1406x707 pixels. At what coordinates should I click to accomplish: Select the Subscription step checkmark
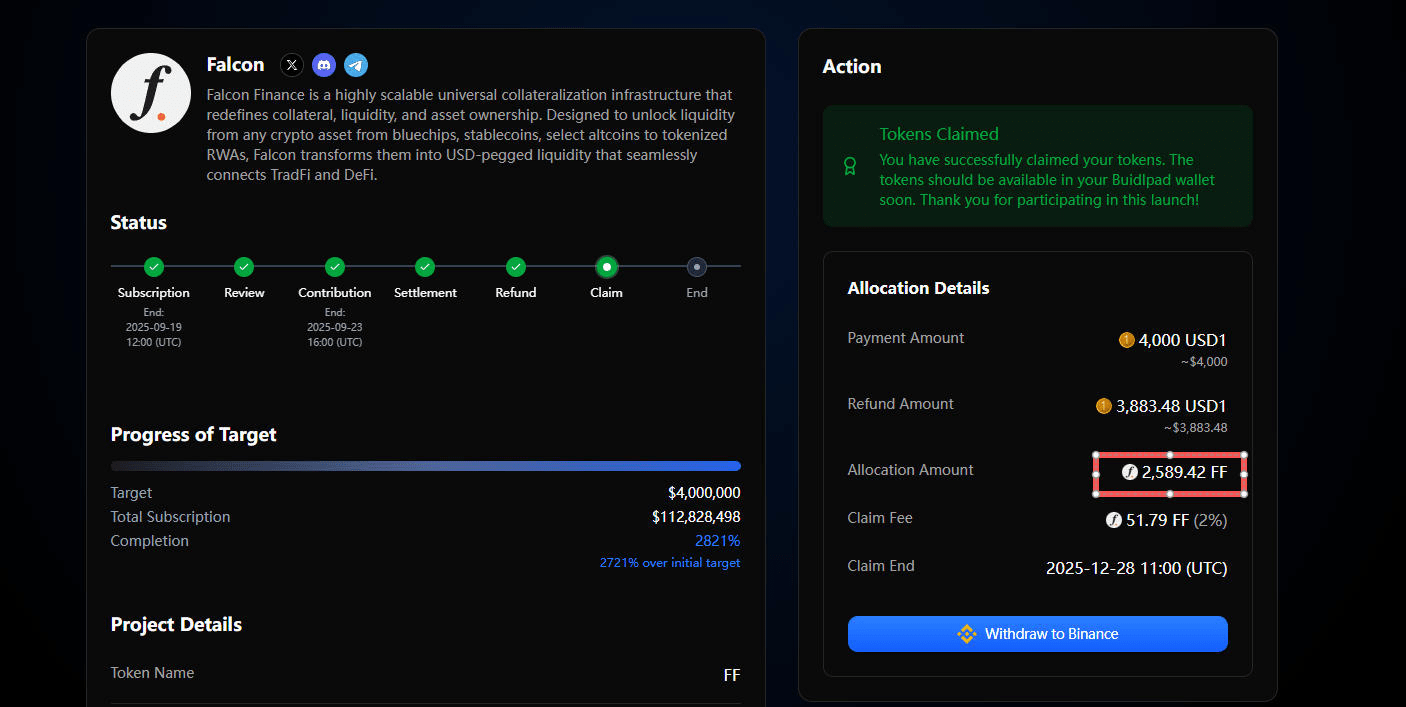coord(153,267)
